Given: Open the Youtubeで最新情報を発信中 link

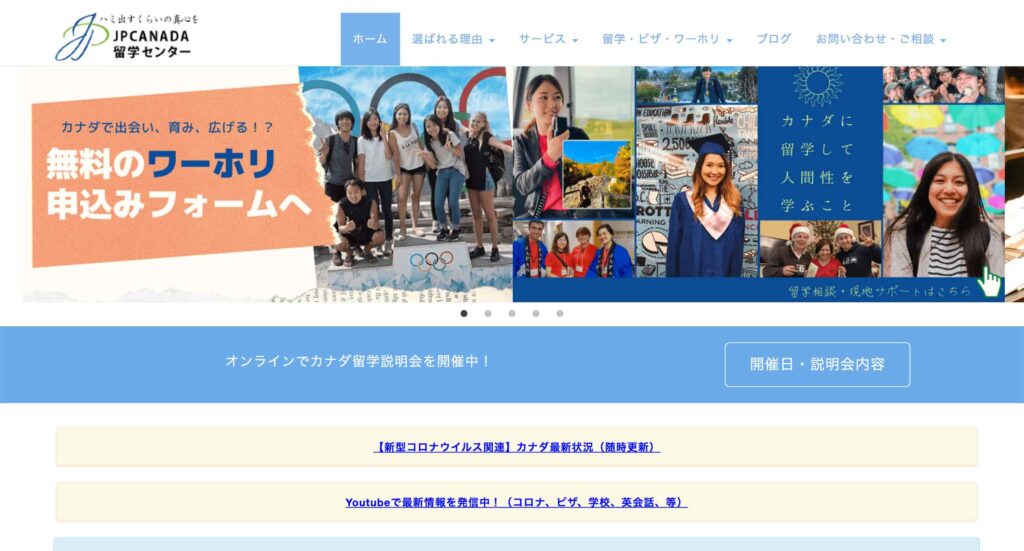Looking at the screenshot, I should [x=516, y=502].
